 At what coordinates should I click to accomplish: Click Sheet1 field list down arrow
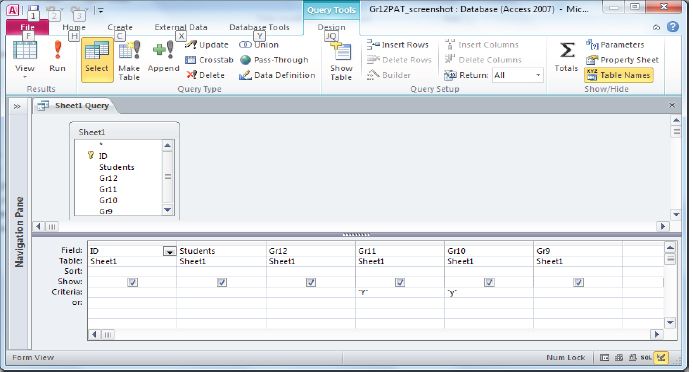168,210
